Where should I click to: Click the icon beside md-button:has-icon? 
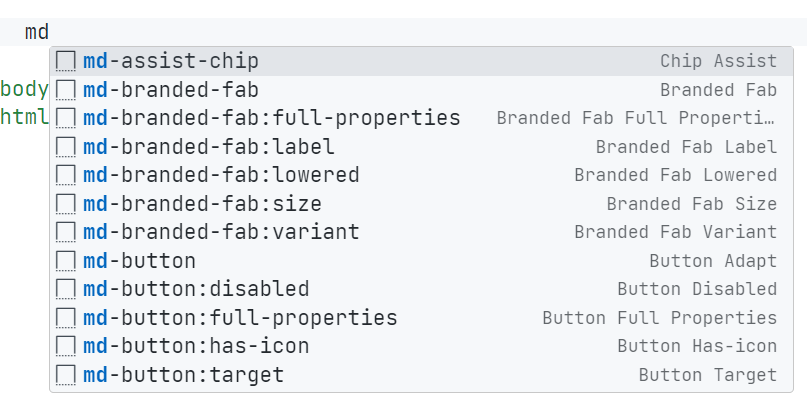66,346
